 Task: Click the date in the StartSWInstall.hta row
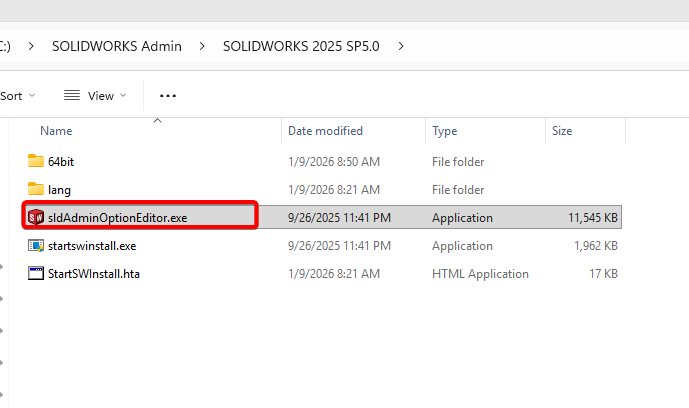[334, 274]
